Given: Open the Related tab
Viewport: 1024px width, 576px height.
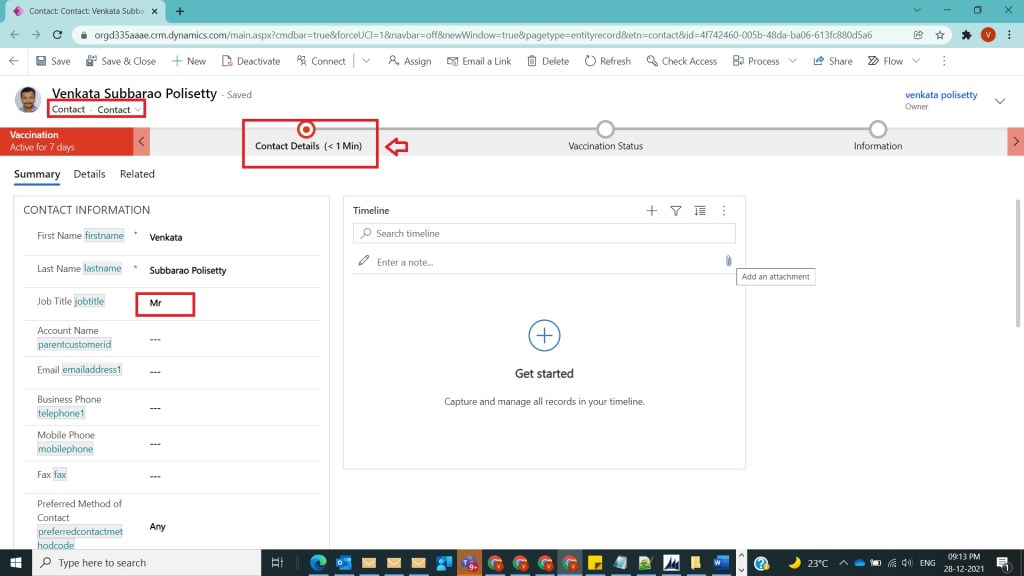Looking at the screenshot, I should click(137, 174).
